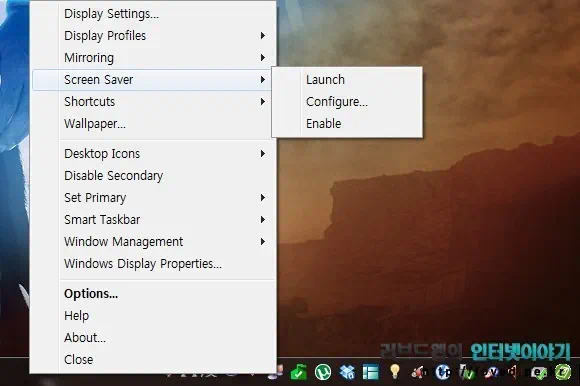This screenshot has height=386, width=580.
Task: Open screen saver Configure option
Action: click(347, 102)
